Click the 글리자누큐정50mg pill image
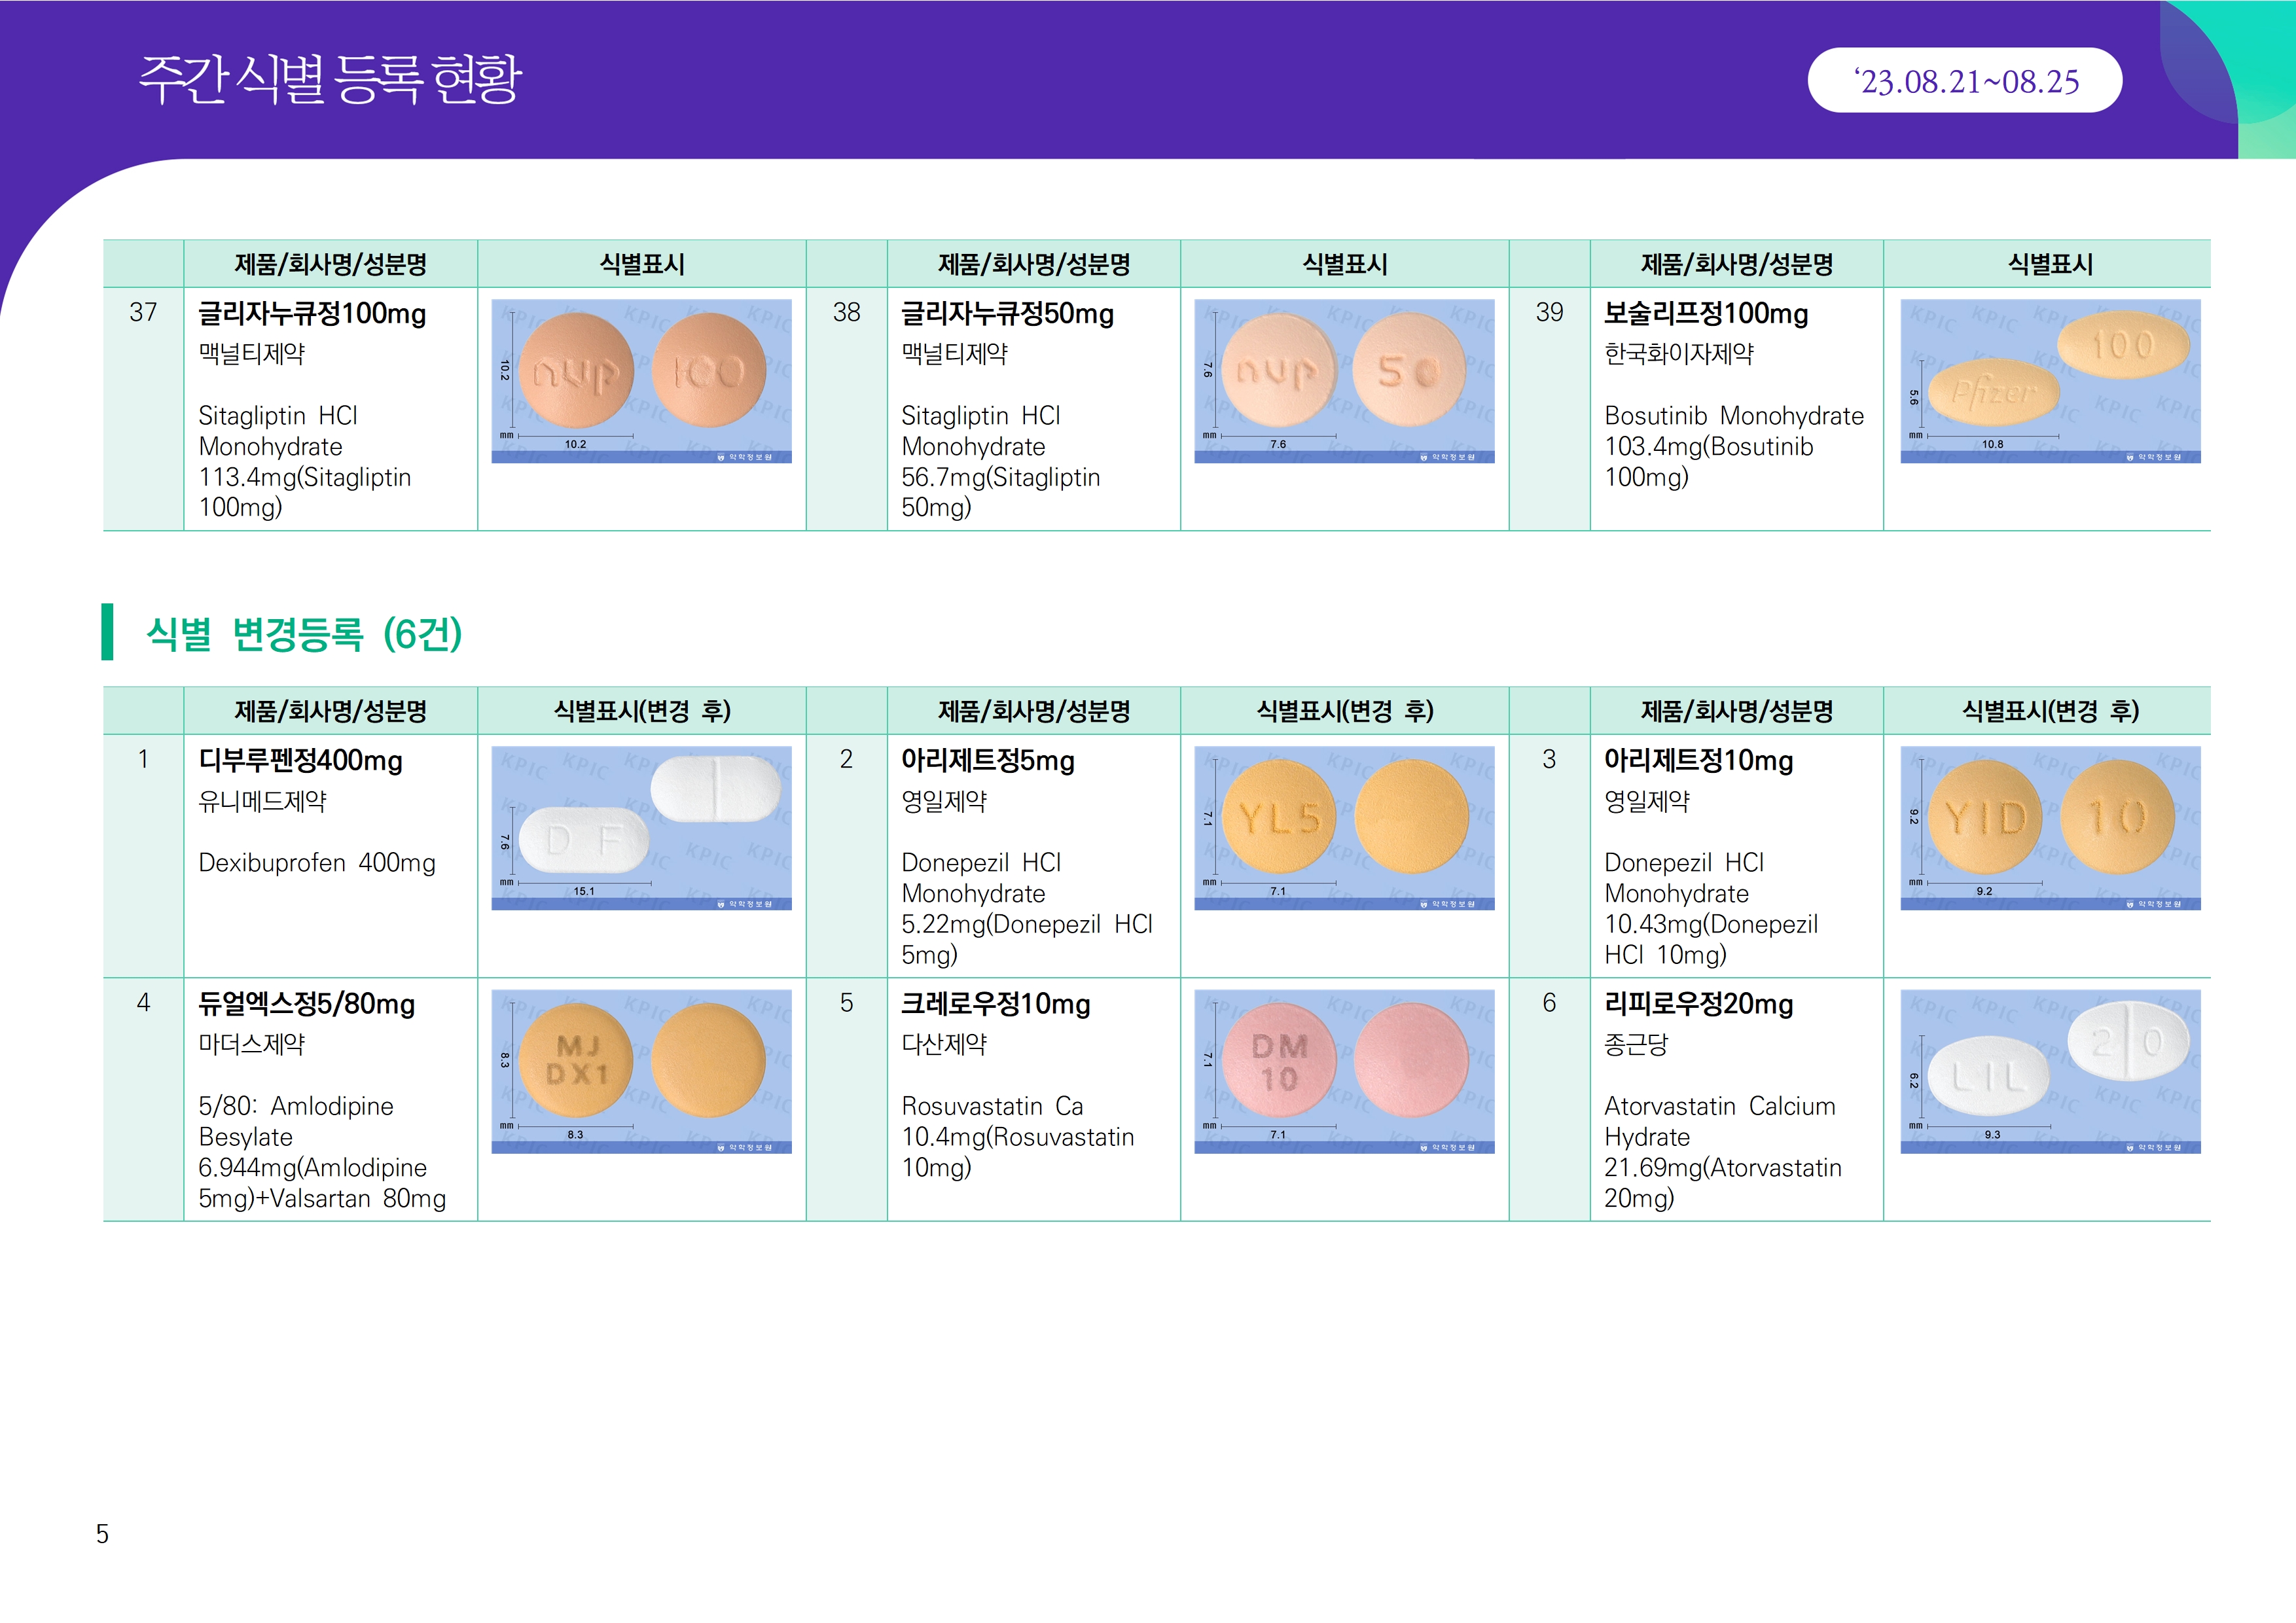Screen dimensions: 2296x1623 tap(1344, 380)
